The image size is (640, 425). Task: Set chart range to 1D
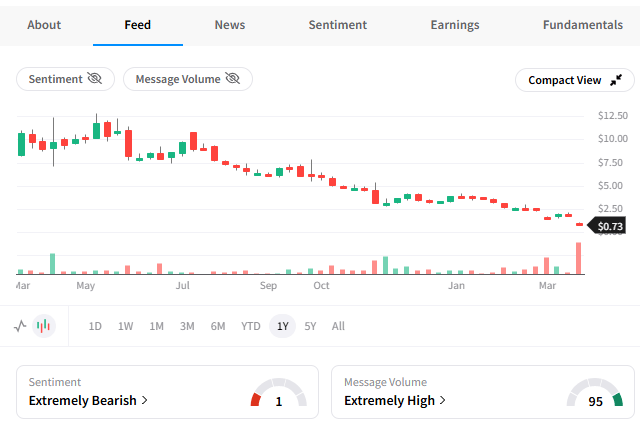(95, 326)
